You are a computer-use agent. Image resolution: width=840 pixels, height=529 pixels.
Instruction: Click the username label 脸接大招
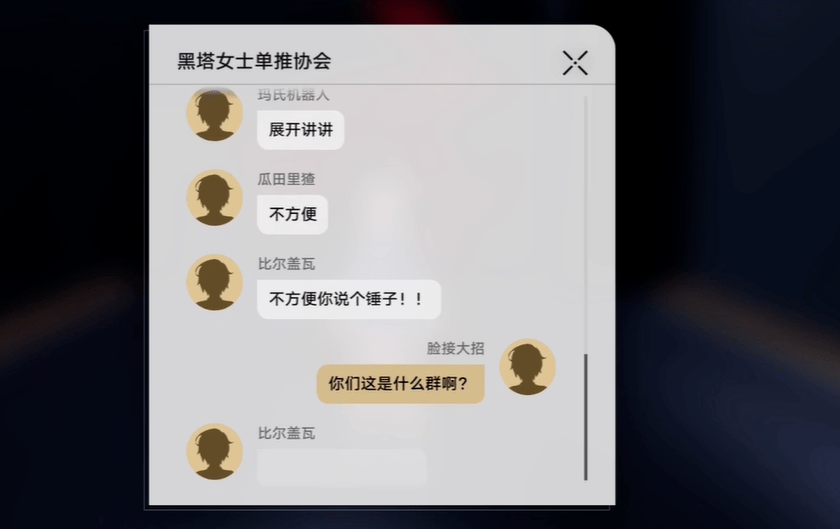[455, 348]
